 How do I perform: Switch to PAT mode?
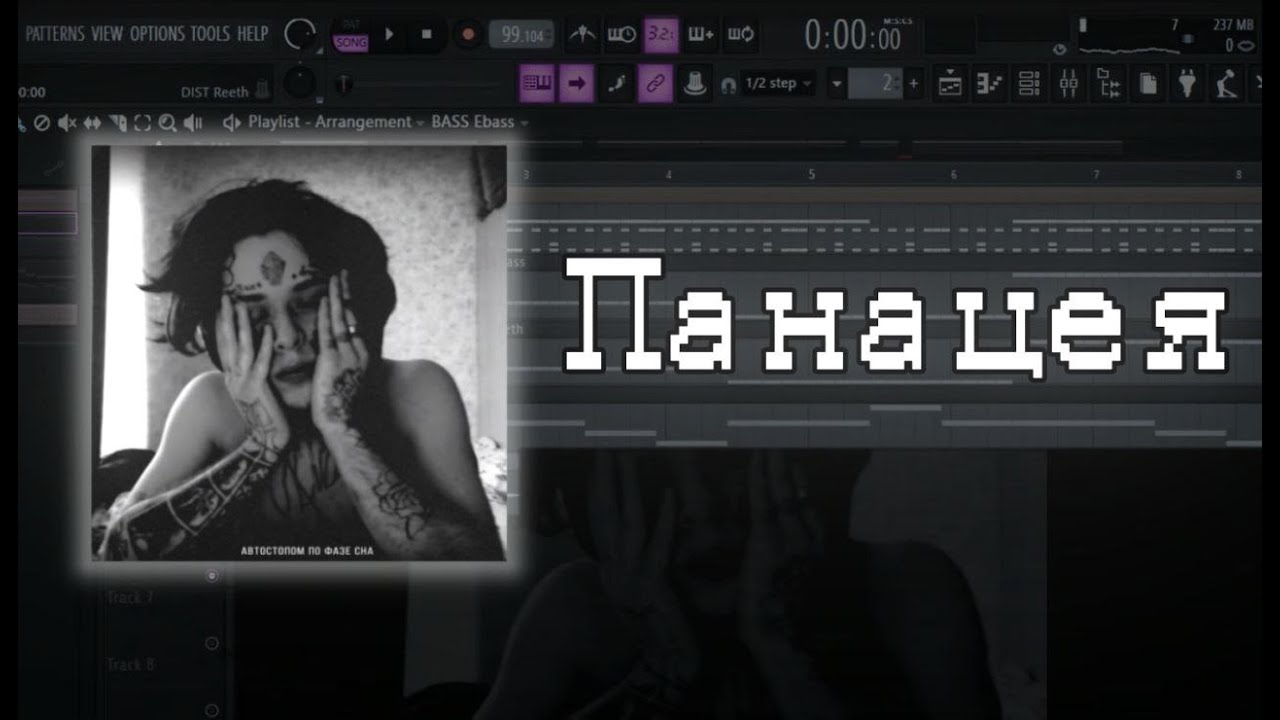(351, 26)
